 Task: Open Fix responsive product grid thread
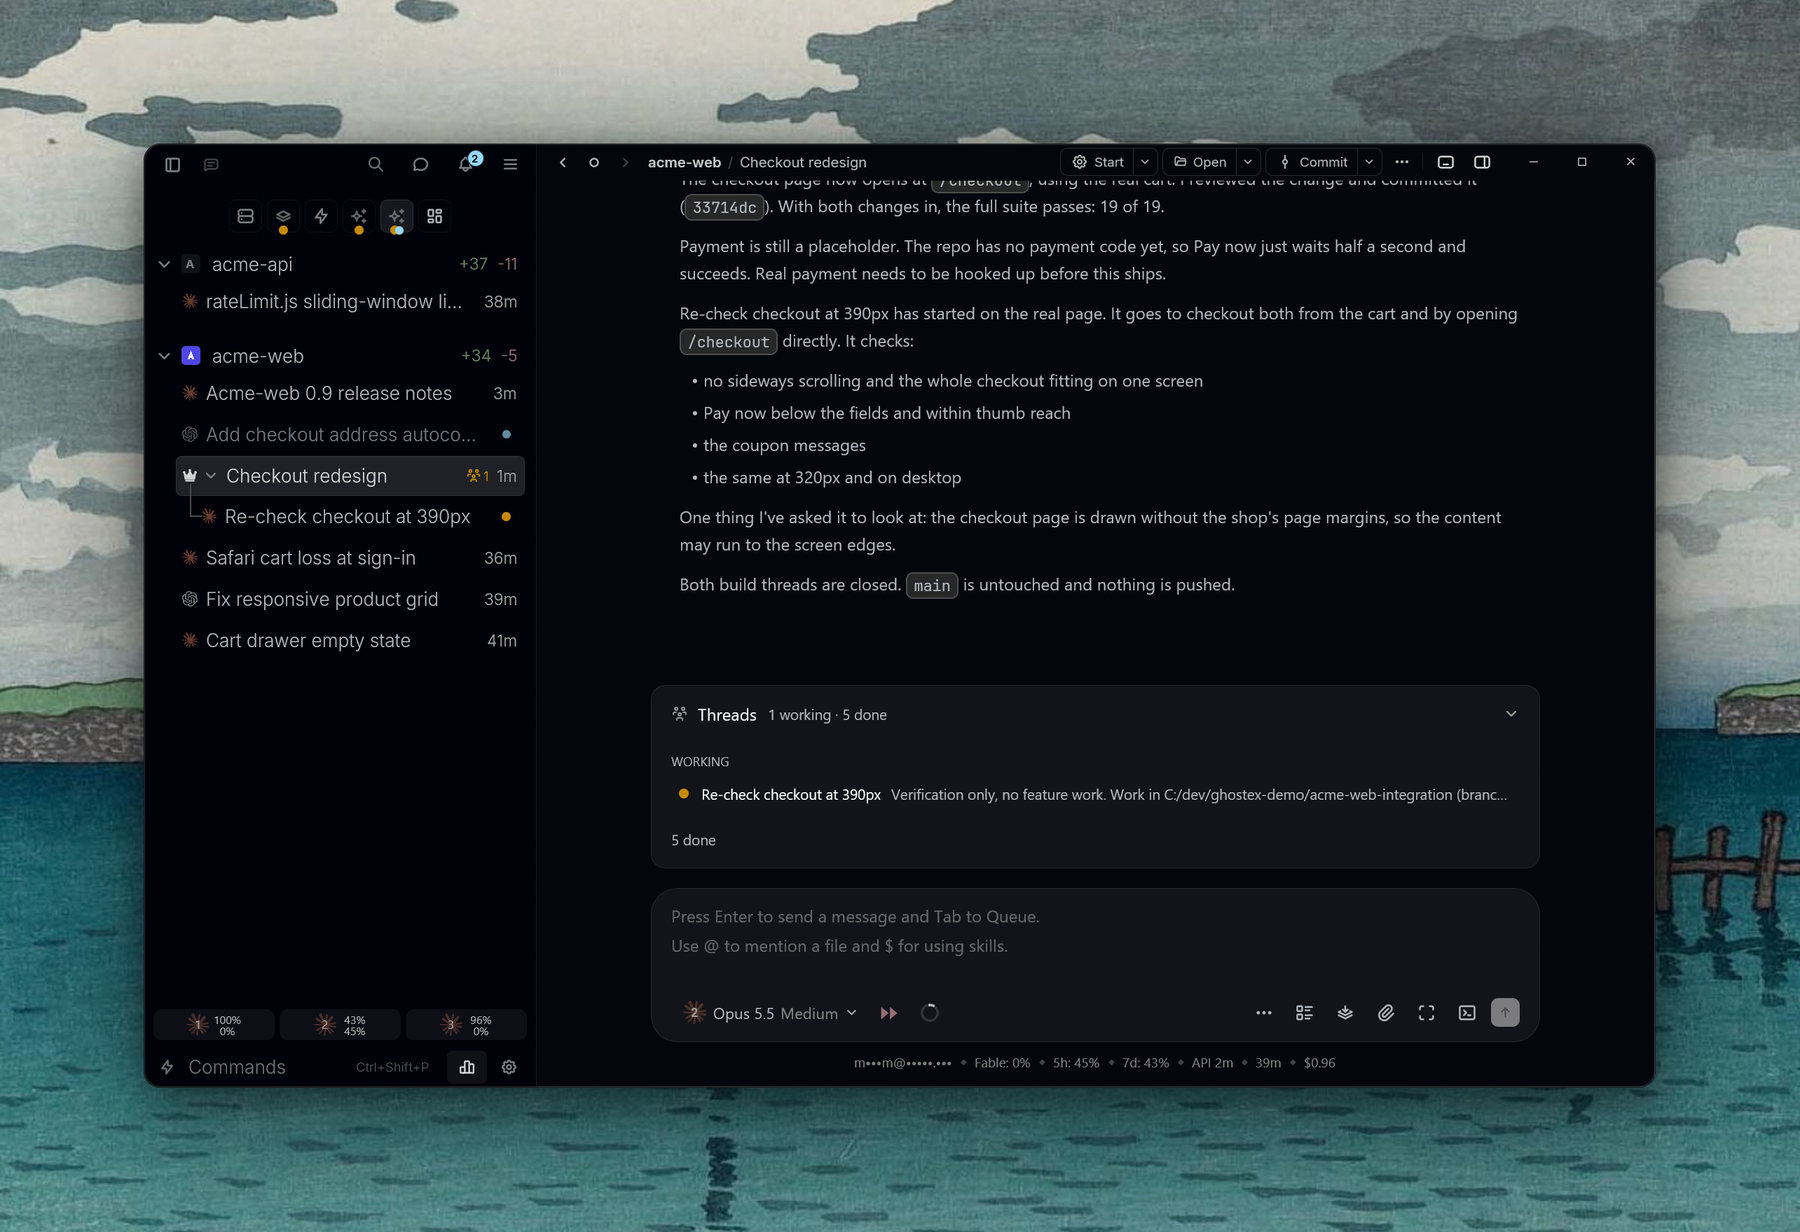349,599
